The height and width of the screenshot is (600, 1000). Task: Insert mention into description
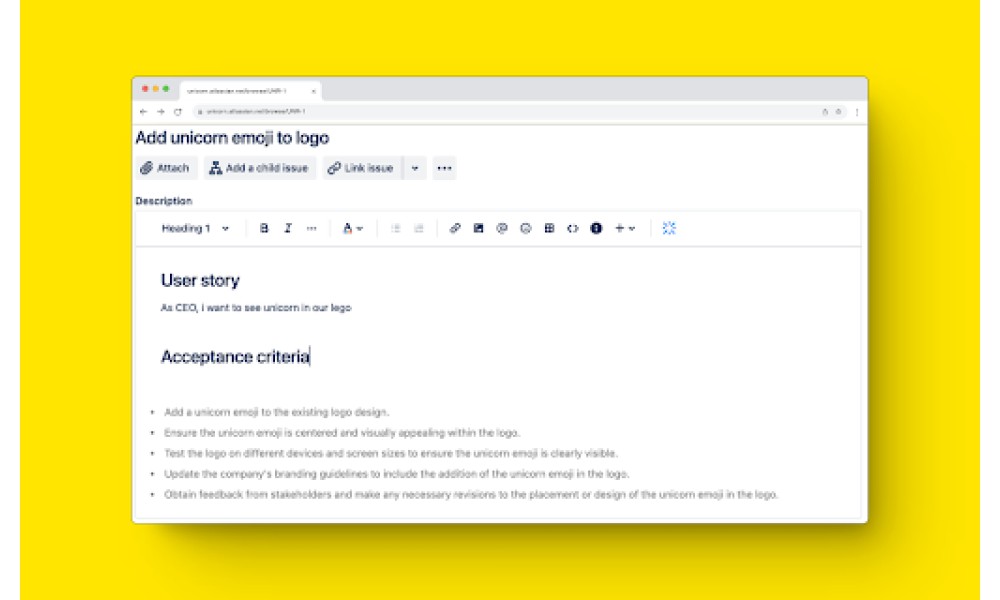coord(502,228)
